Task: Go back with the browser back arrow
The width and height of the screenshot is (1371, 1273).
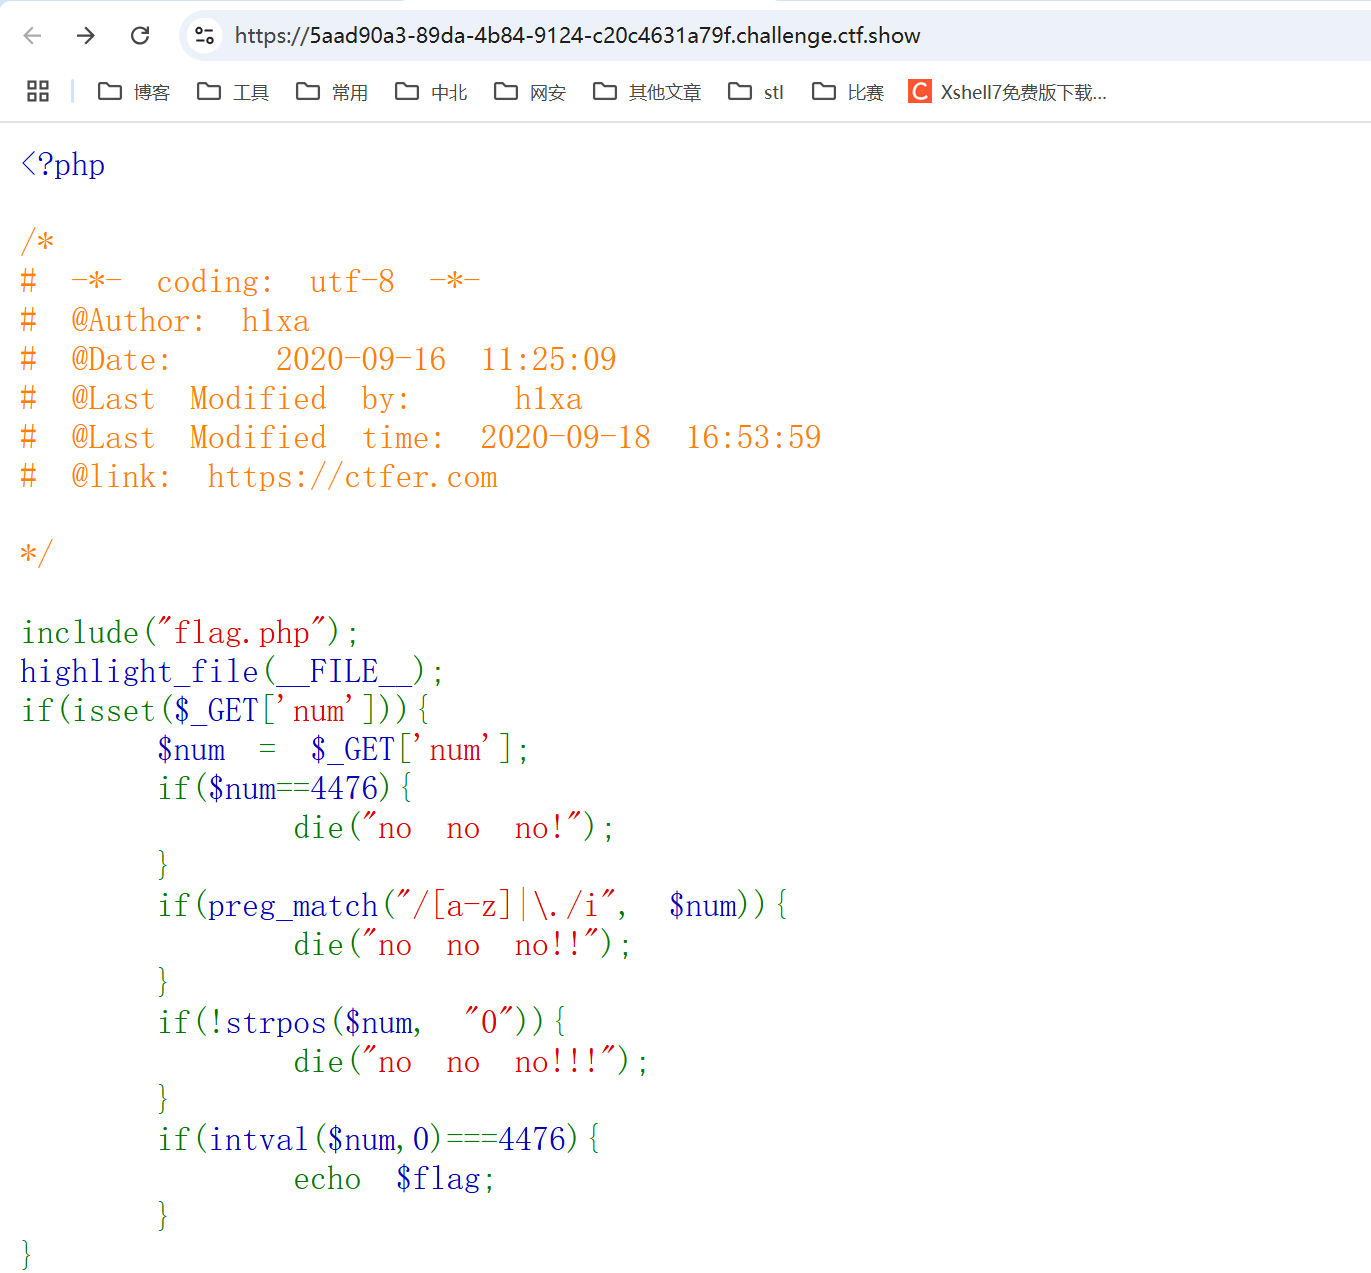Action: 32,36
